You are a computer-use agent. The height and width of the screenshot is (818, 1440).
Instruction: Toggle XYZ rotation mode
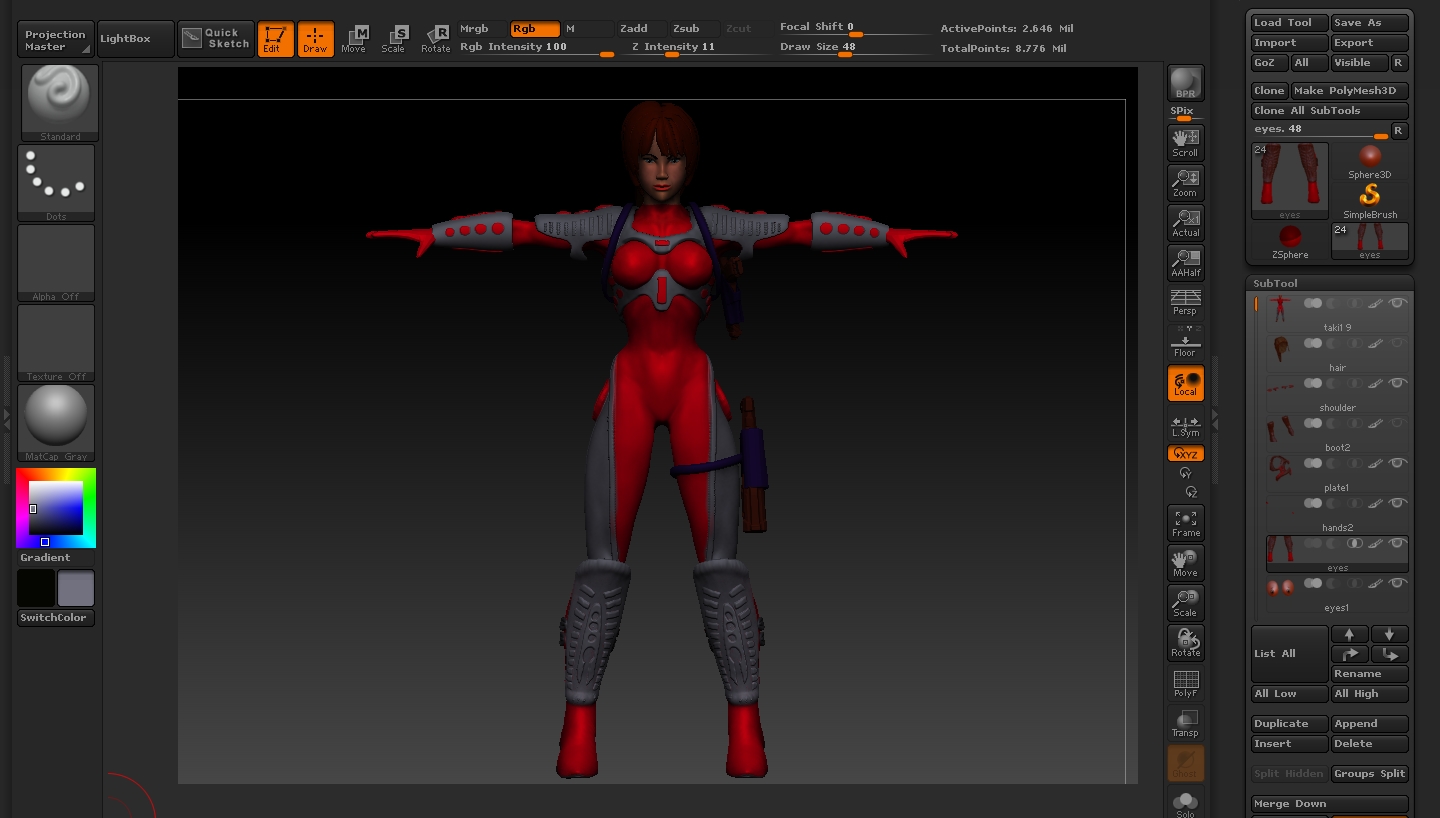pyautogui.click(x=1186, y=454)
